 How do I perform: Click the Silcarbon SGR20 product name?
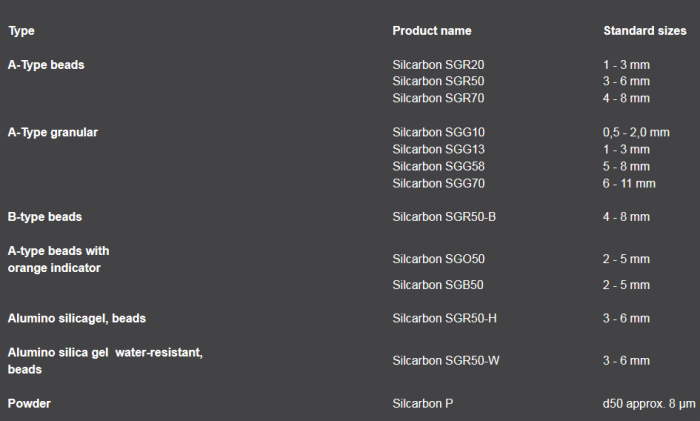[x=438, y=65]
